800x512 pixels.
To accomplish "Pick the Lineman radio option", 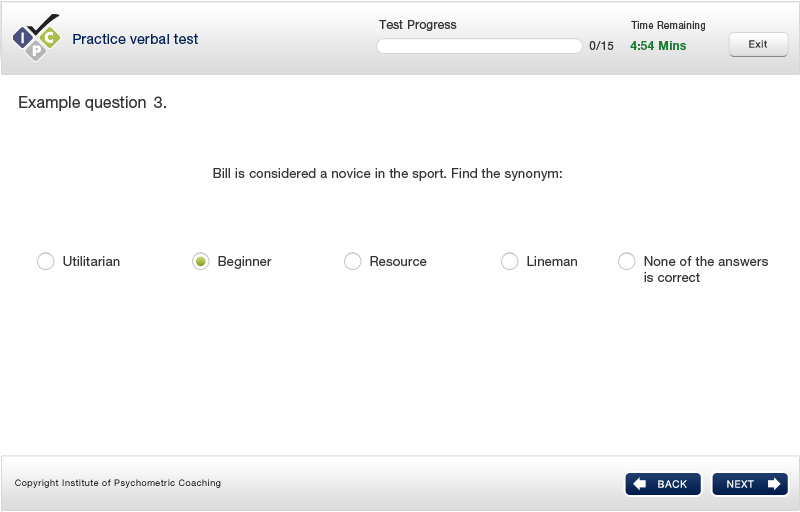I will (x=510, y=261).
